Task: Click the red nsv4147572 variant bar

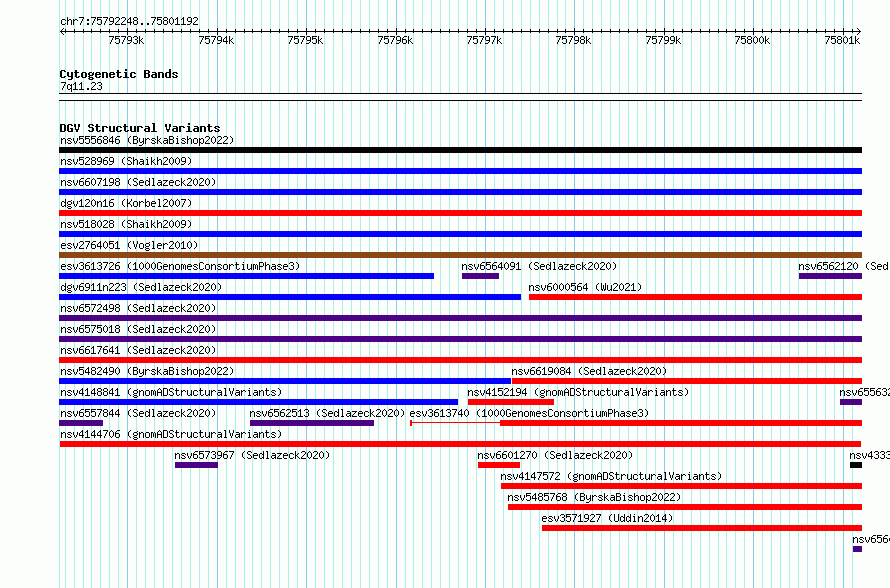Action: (681, 486)
